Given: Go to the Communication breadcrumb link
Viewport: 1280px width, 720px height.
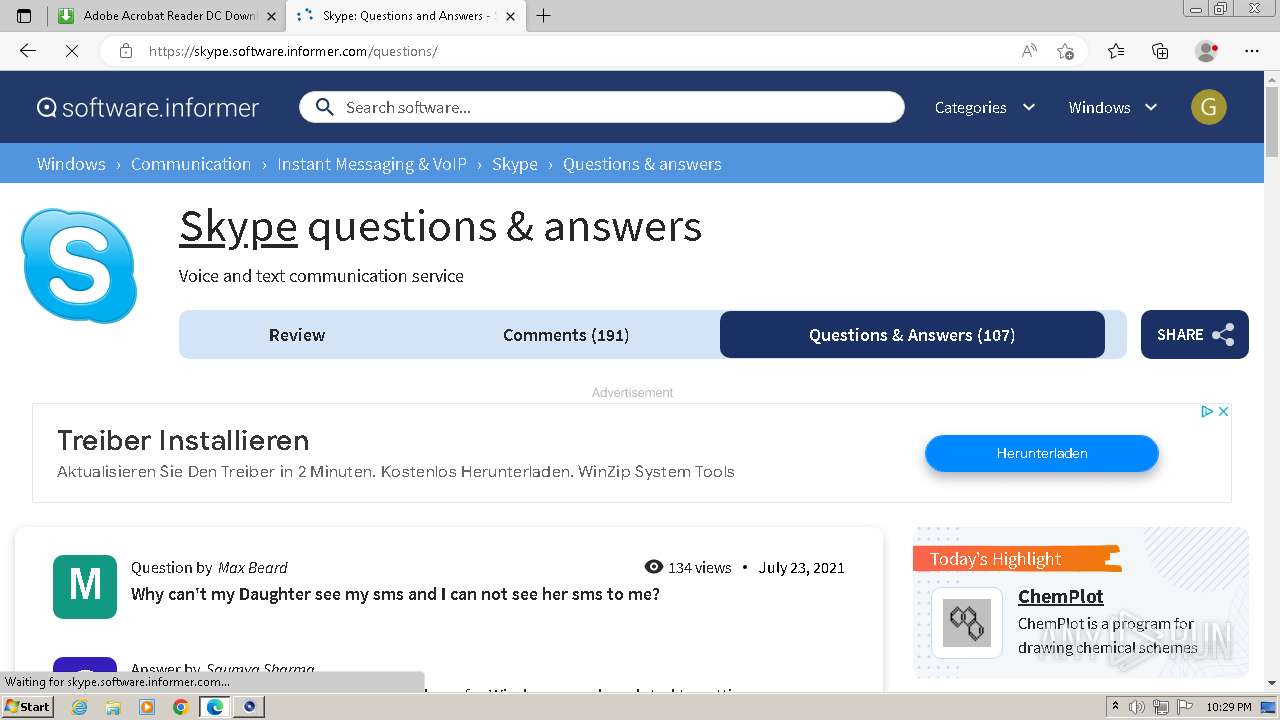Looking at the screenshot, I should 191,164.
